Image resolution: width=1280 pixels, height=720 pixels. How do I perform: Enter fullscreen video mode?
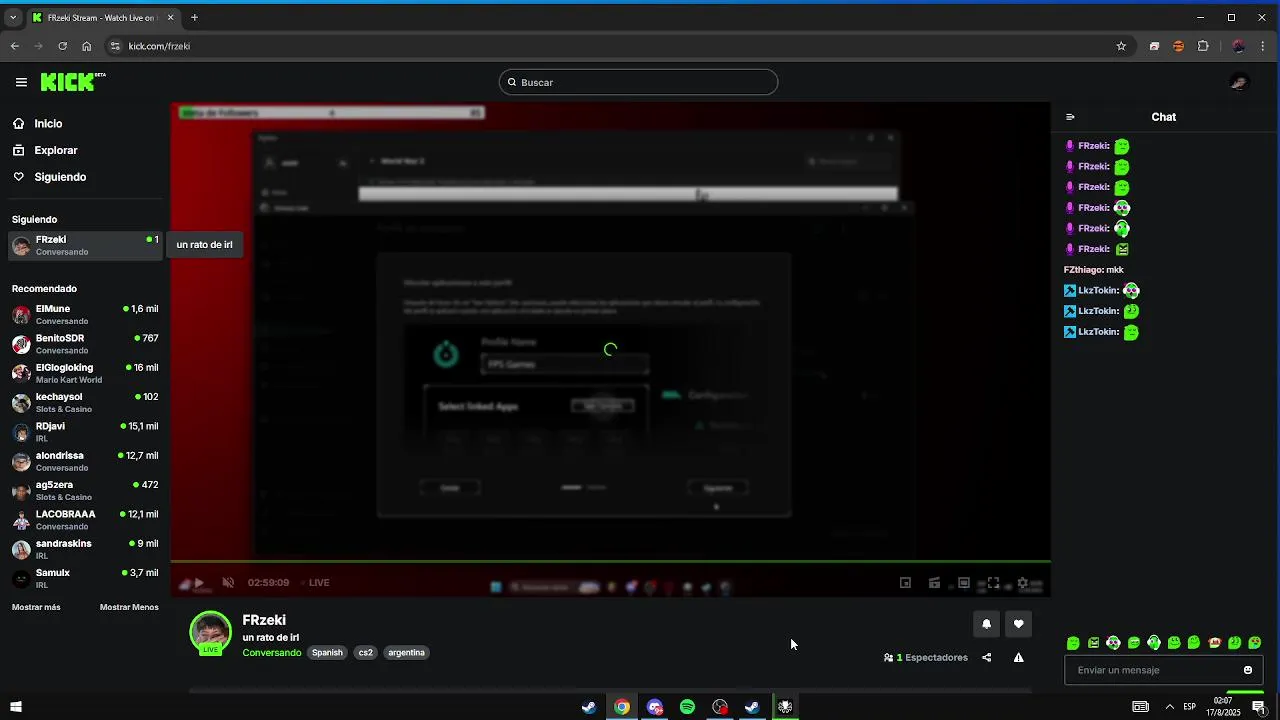pyautogui.click(x=993, y=583)
